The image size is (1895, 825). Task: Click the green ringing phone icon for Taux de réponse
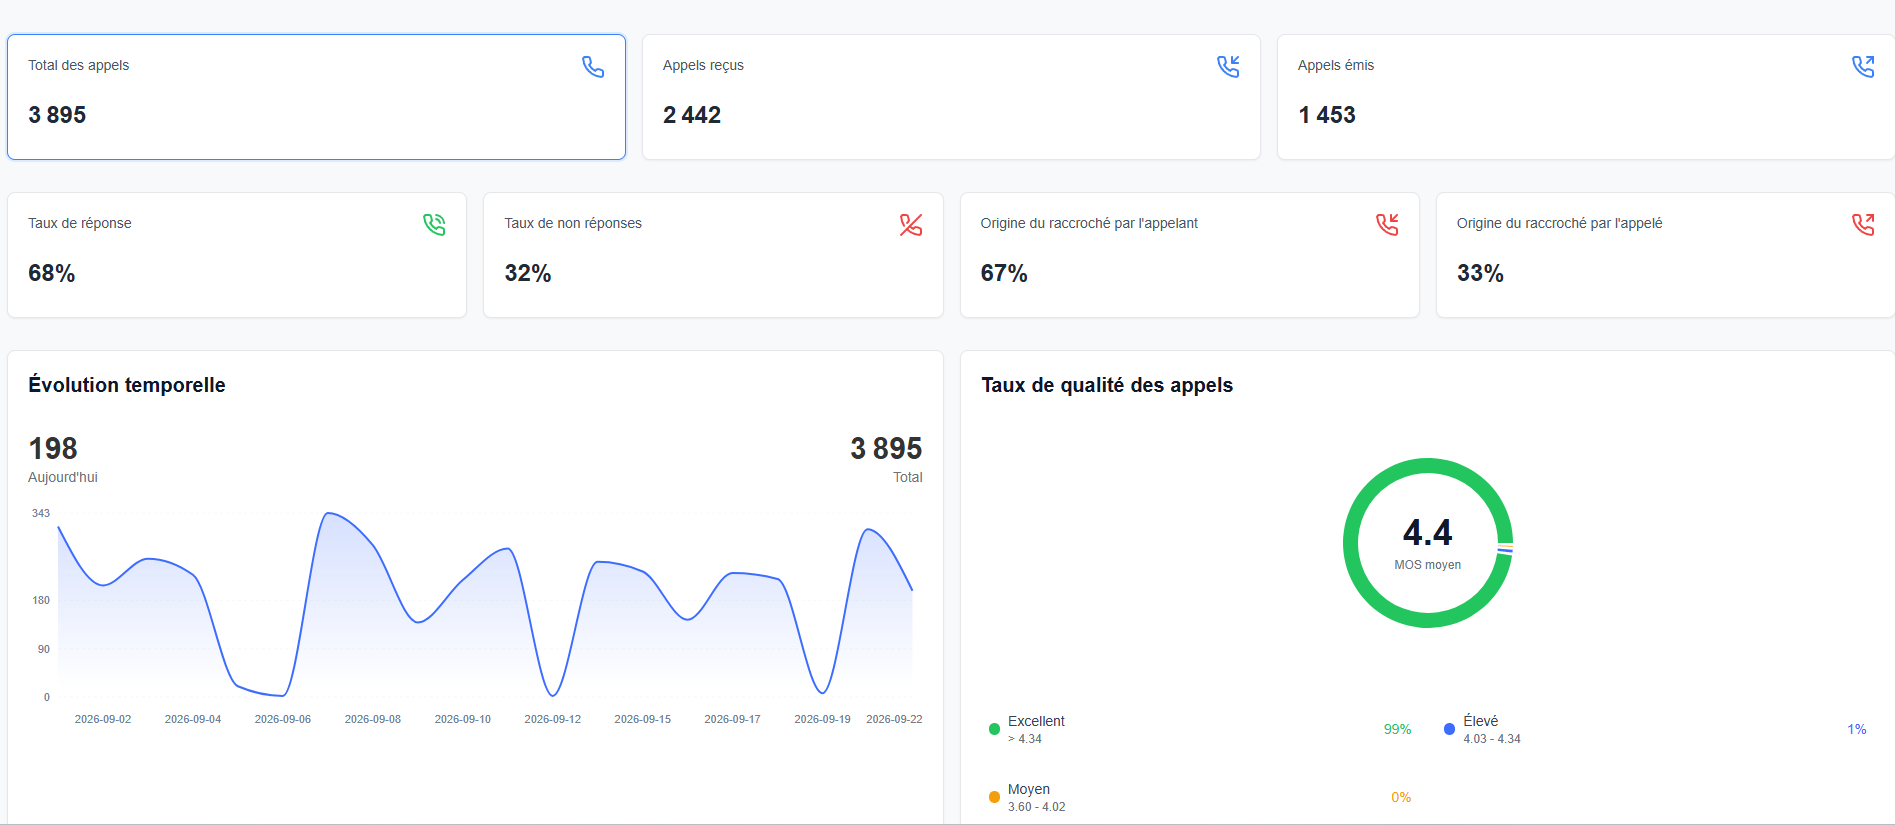point(434,224)
